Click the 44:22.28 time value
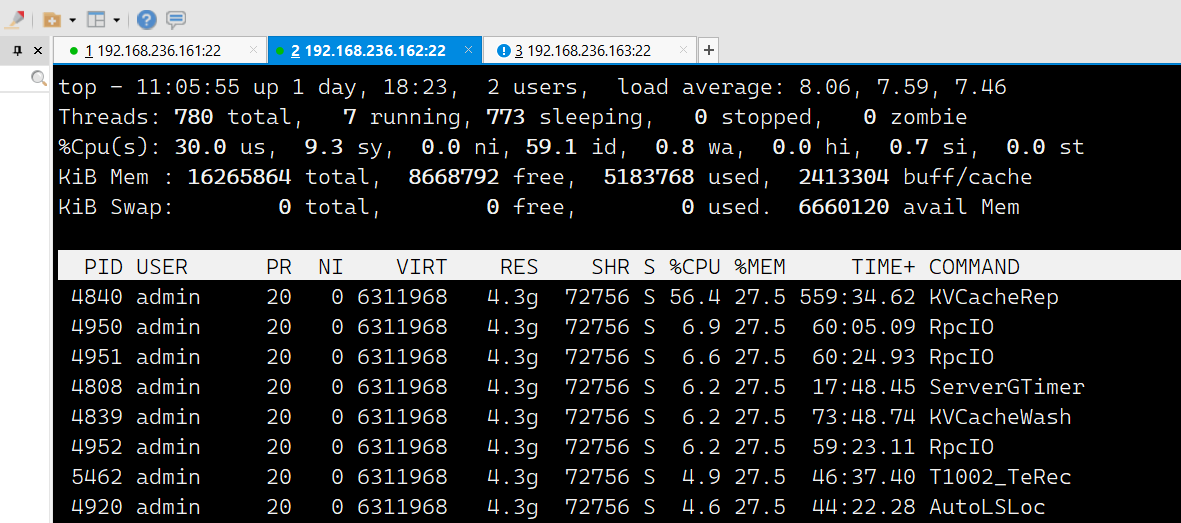The image size is (1181, 523). pyautogui.click(x=864, y=507)
